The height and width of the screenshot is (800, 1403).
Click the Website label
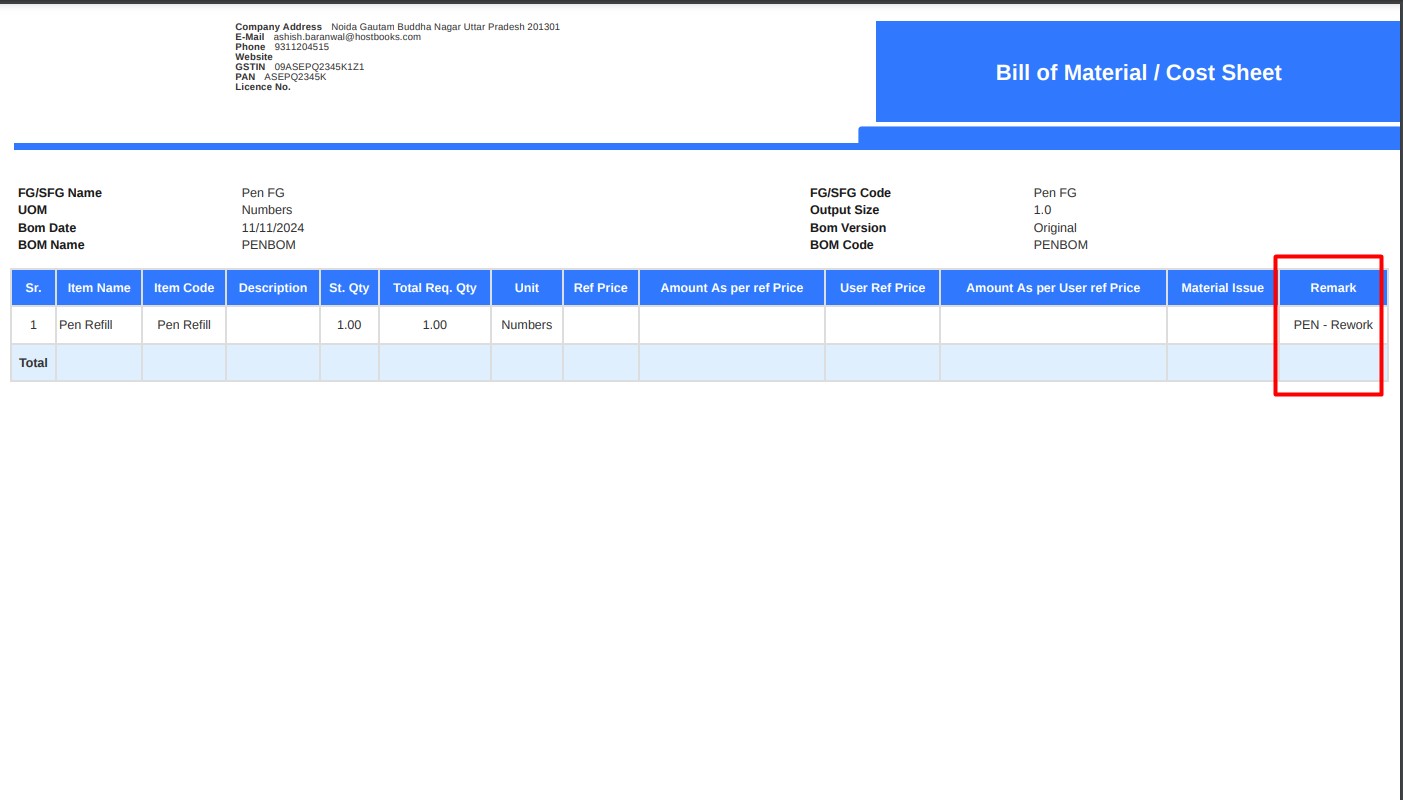coord(254,57)
